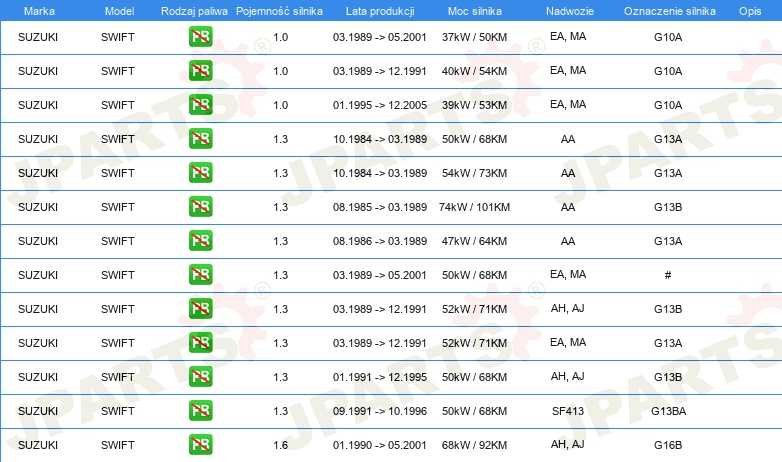Screen dimensions: 782x462
Task: Click the production years 01.1995 -> 12.2005
Action: point(380,105)
